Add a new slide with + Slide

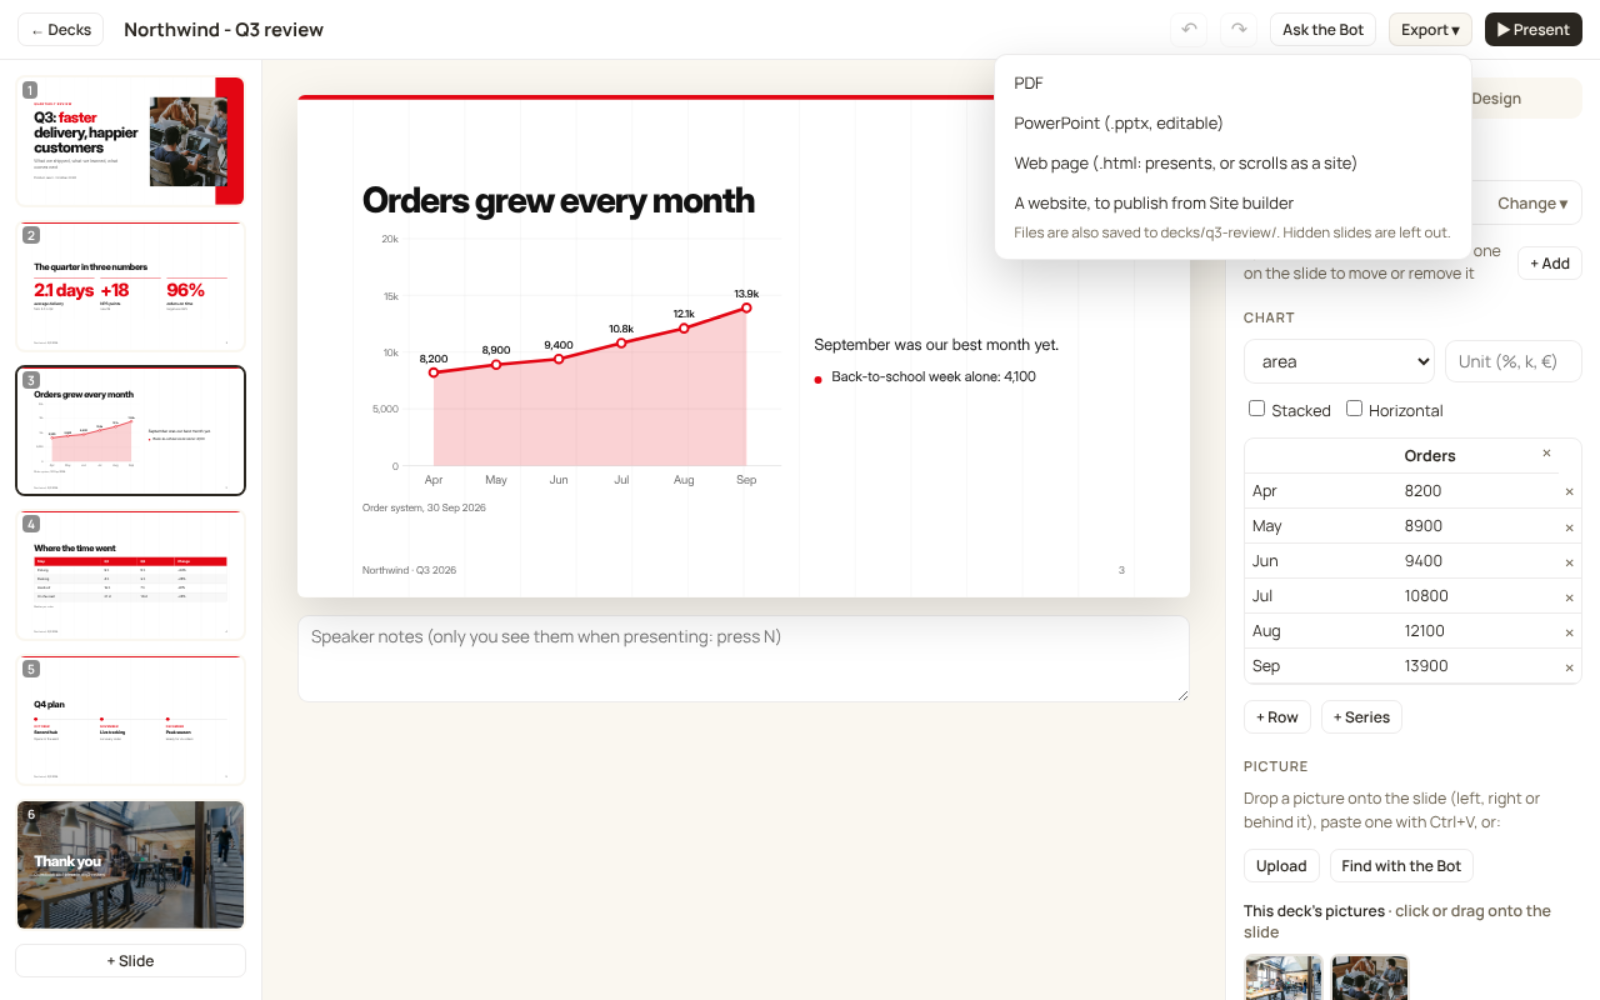pos(130,960)
